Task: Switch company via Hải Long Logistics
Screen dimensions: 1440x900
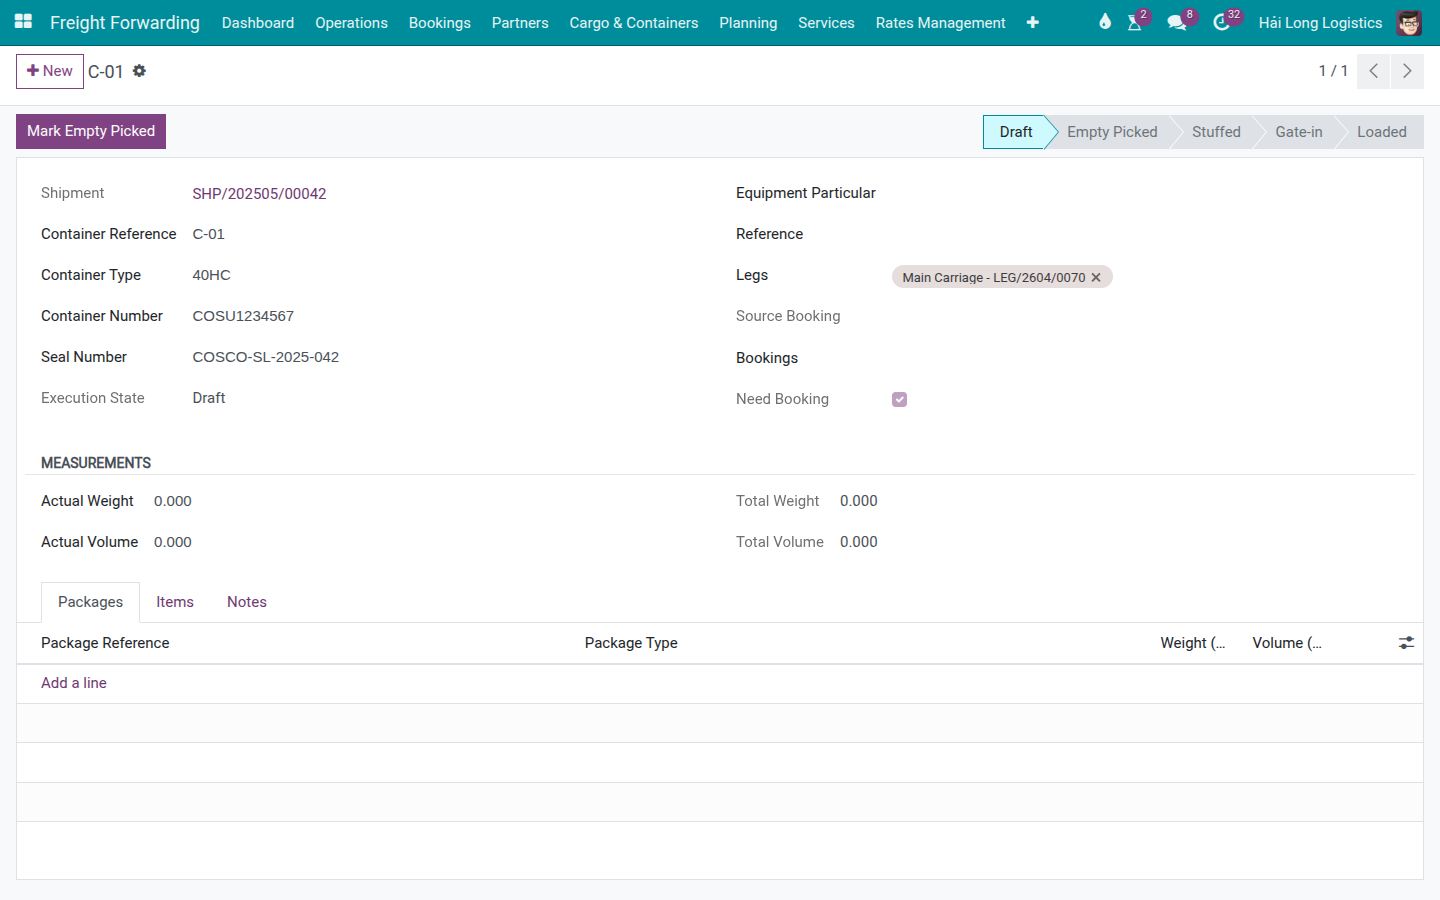Action: (x=1320, y=22)
